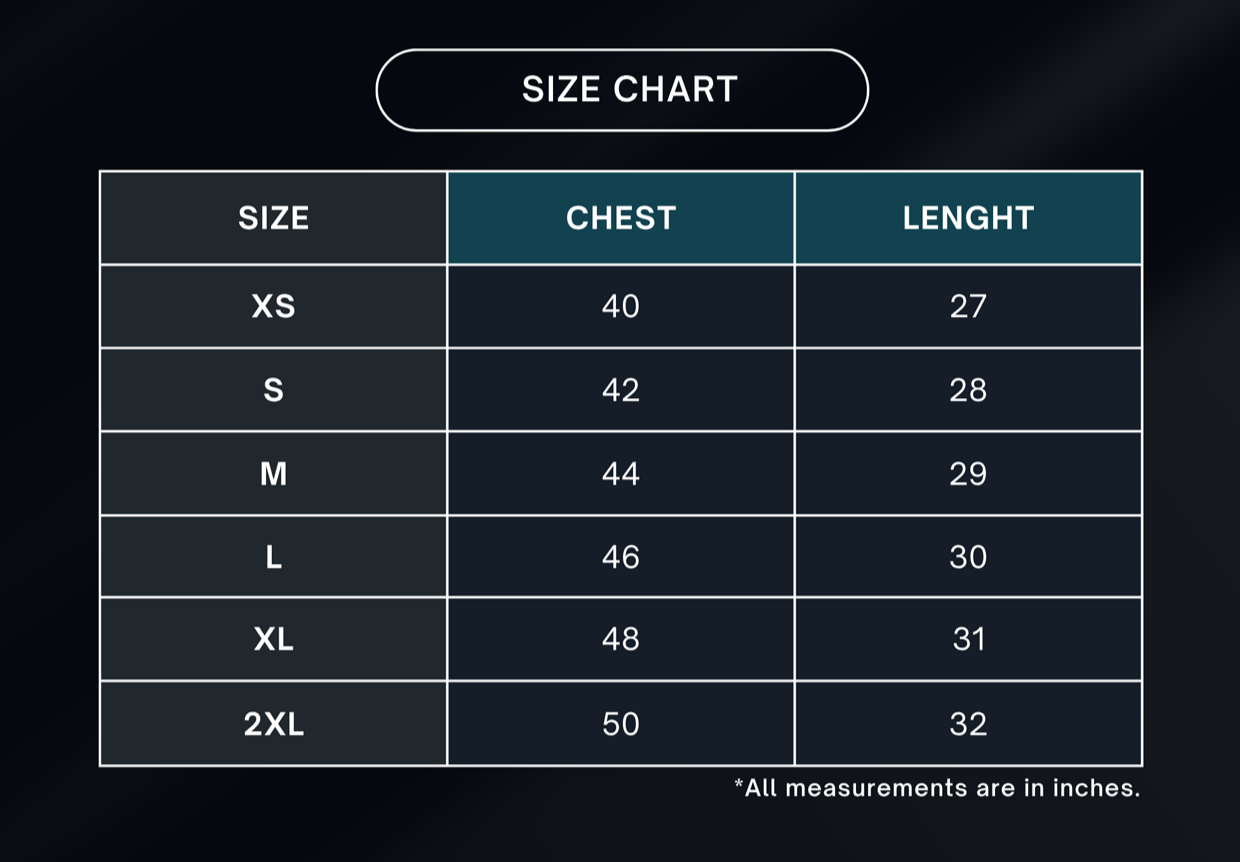Choose the M size row label
Screen dimensions: 1240x862
click(273, 473)
